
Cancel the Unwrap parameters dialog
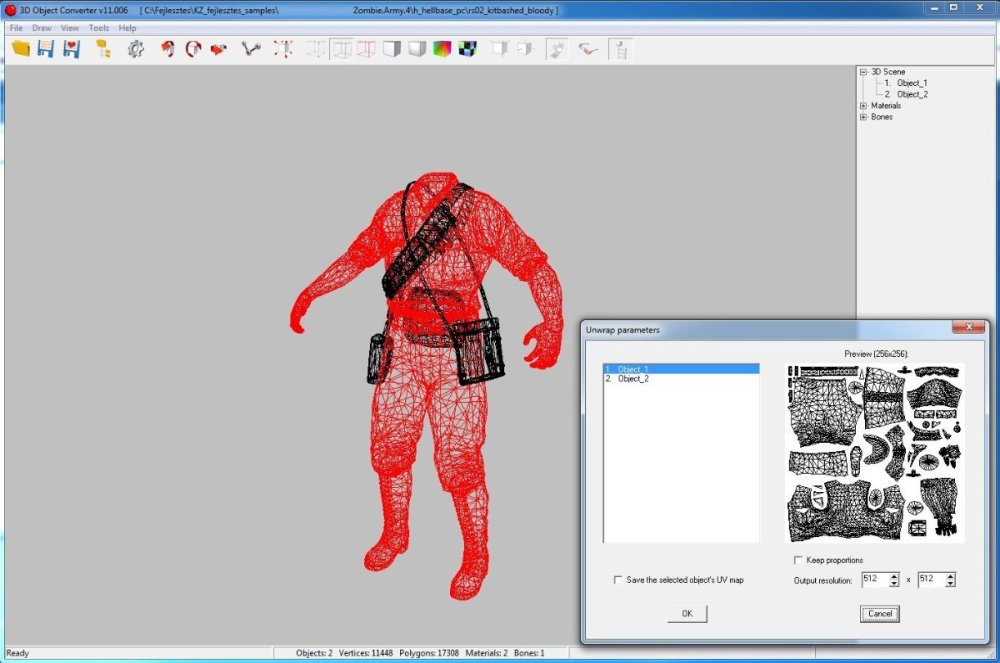pyautogui.click(x=880, y=614)
